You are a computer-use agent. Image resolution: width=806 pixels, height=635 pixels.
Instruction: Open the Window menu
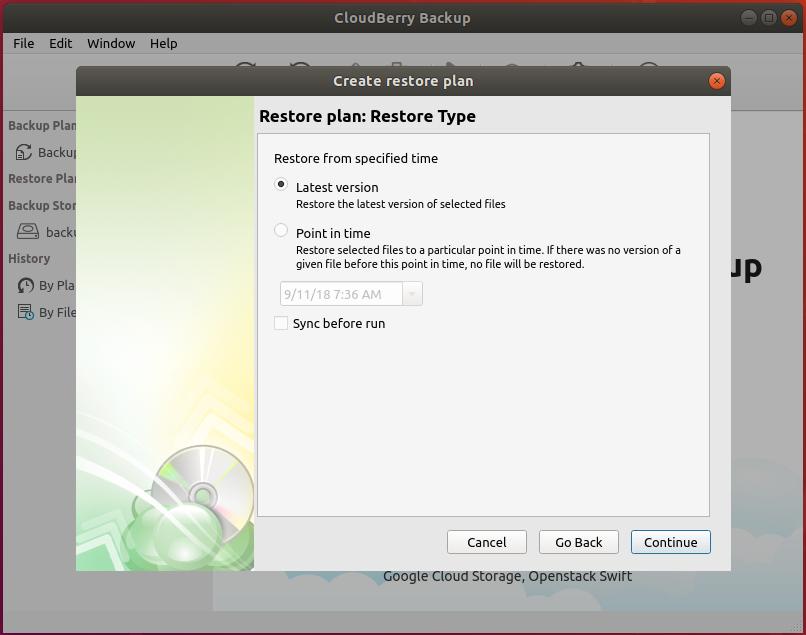(x=111, y=43)
